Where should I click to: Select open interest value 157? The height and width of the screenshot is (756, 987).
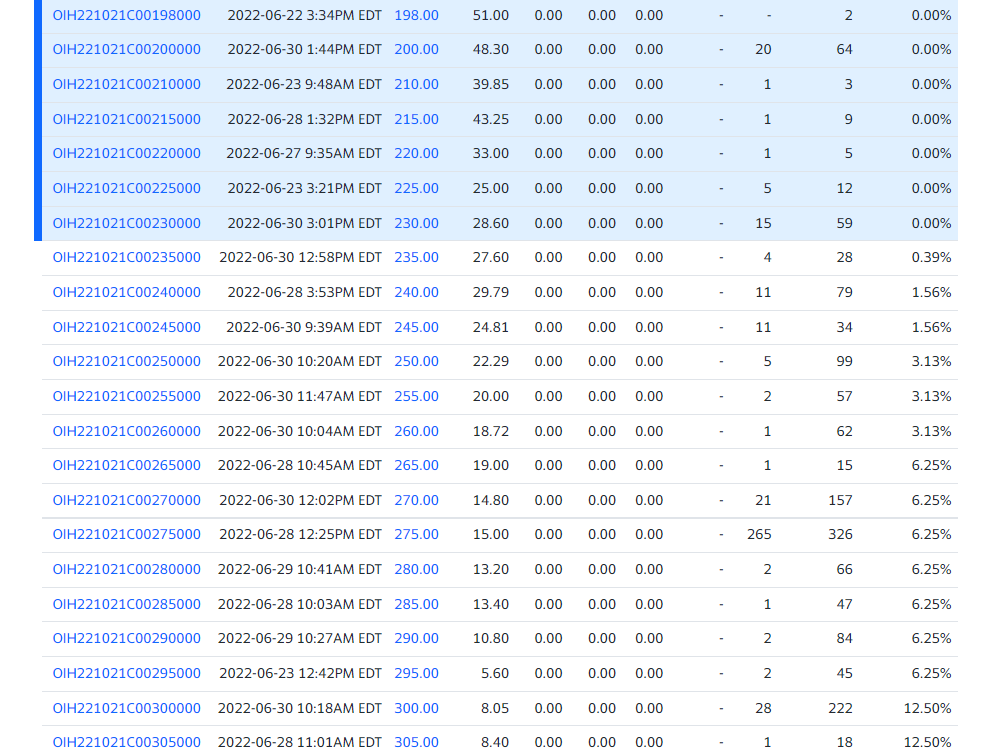[840, 500]
